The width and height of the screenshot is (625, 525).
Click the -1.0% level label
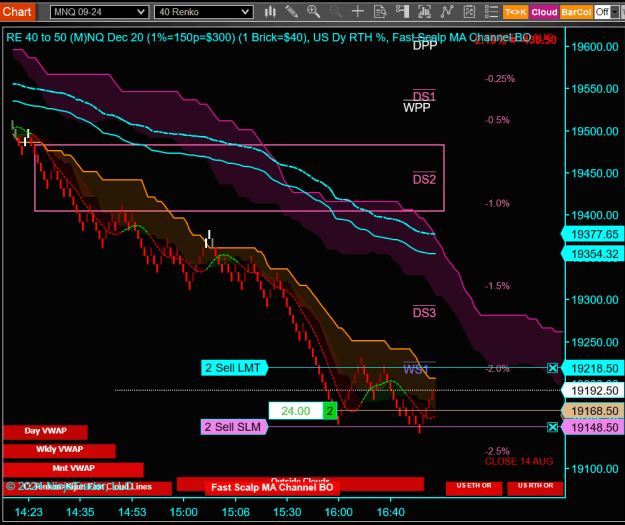497,203
